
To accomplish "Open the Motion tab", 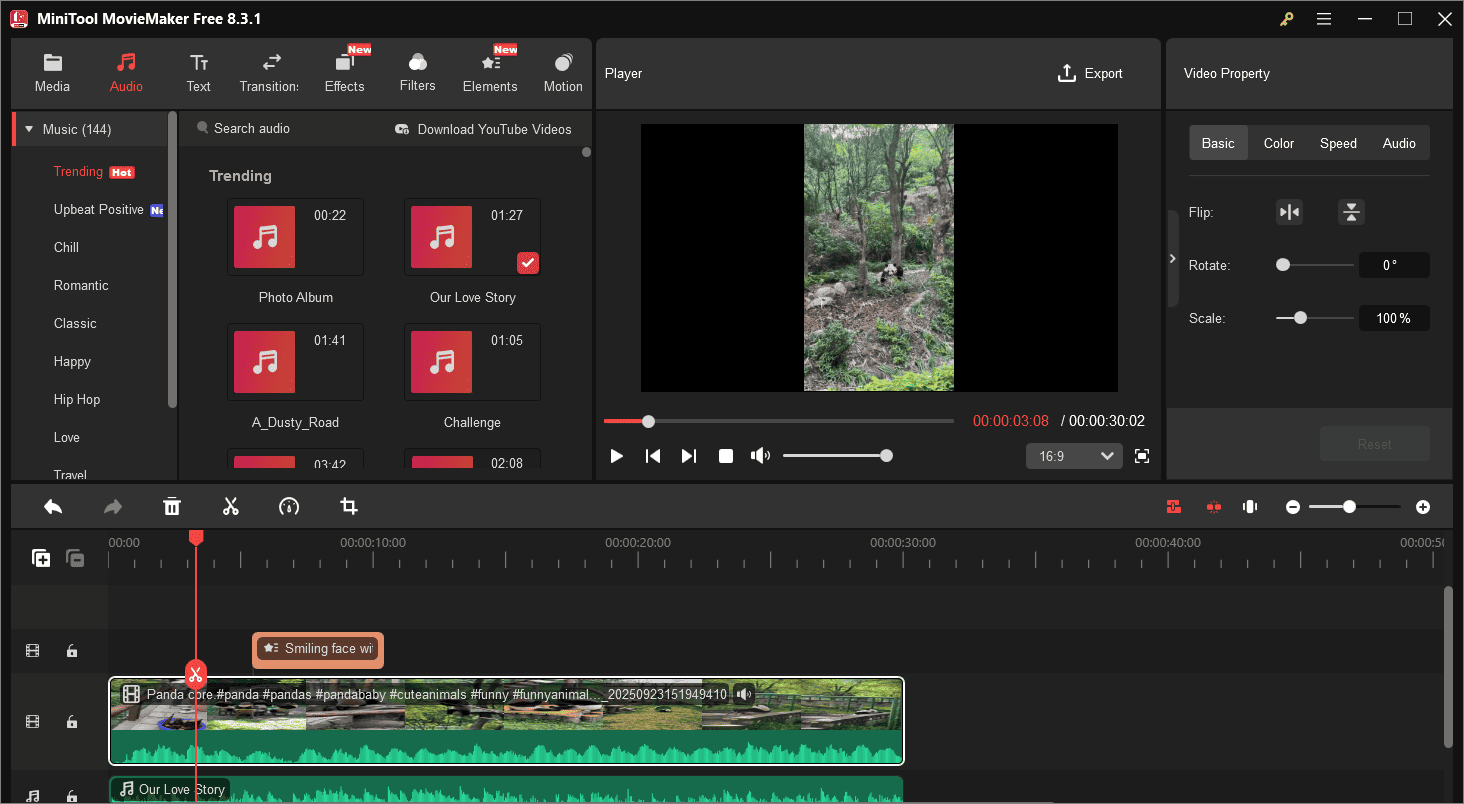I will (x=563, y=73).
